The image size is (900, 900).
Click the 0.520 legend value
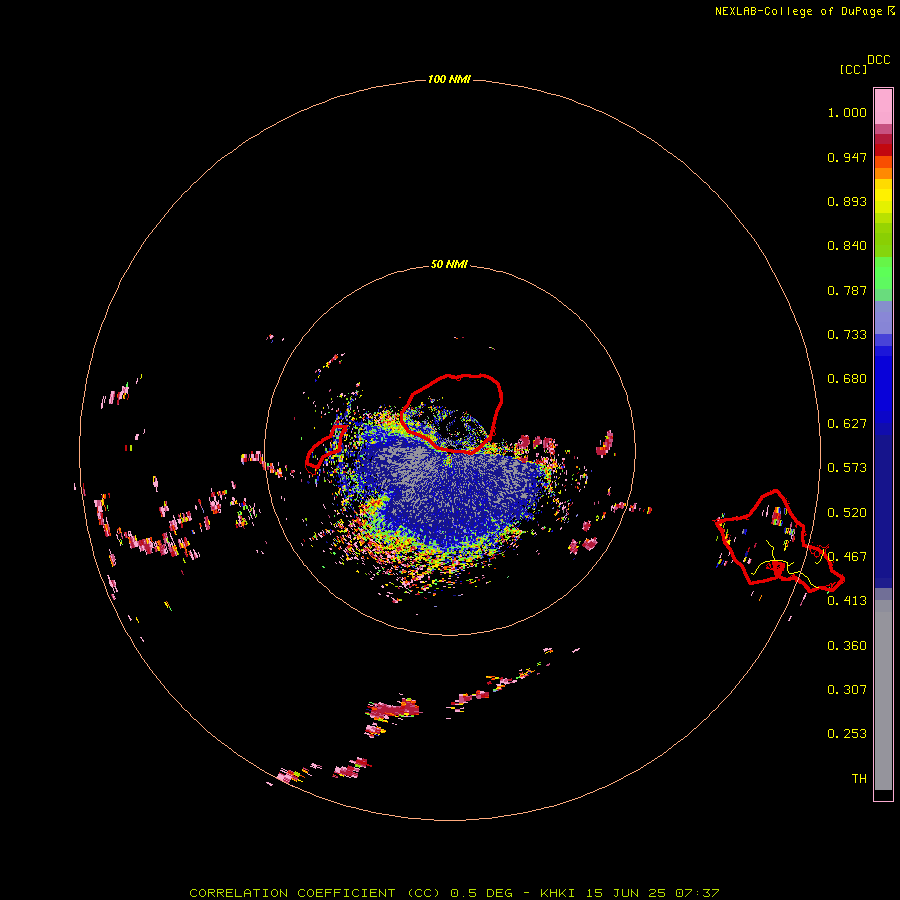pyautogui.click(x=847, y=513)
